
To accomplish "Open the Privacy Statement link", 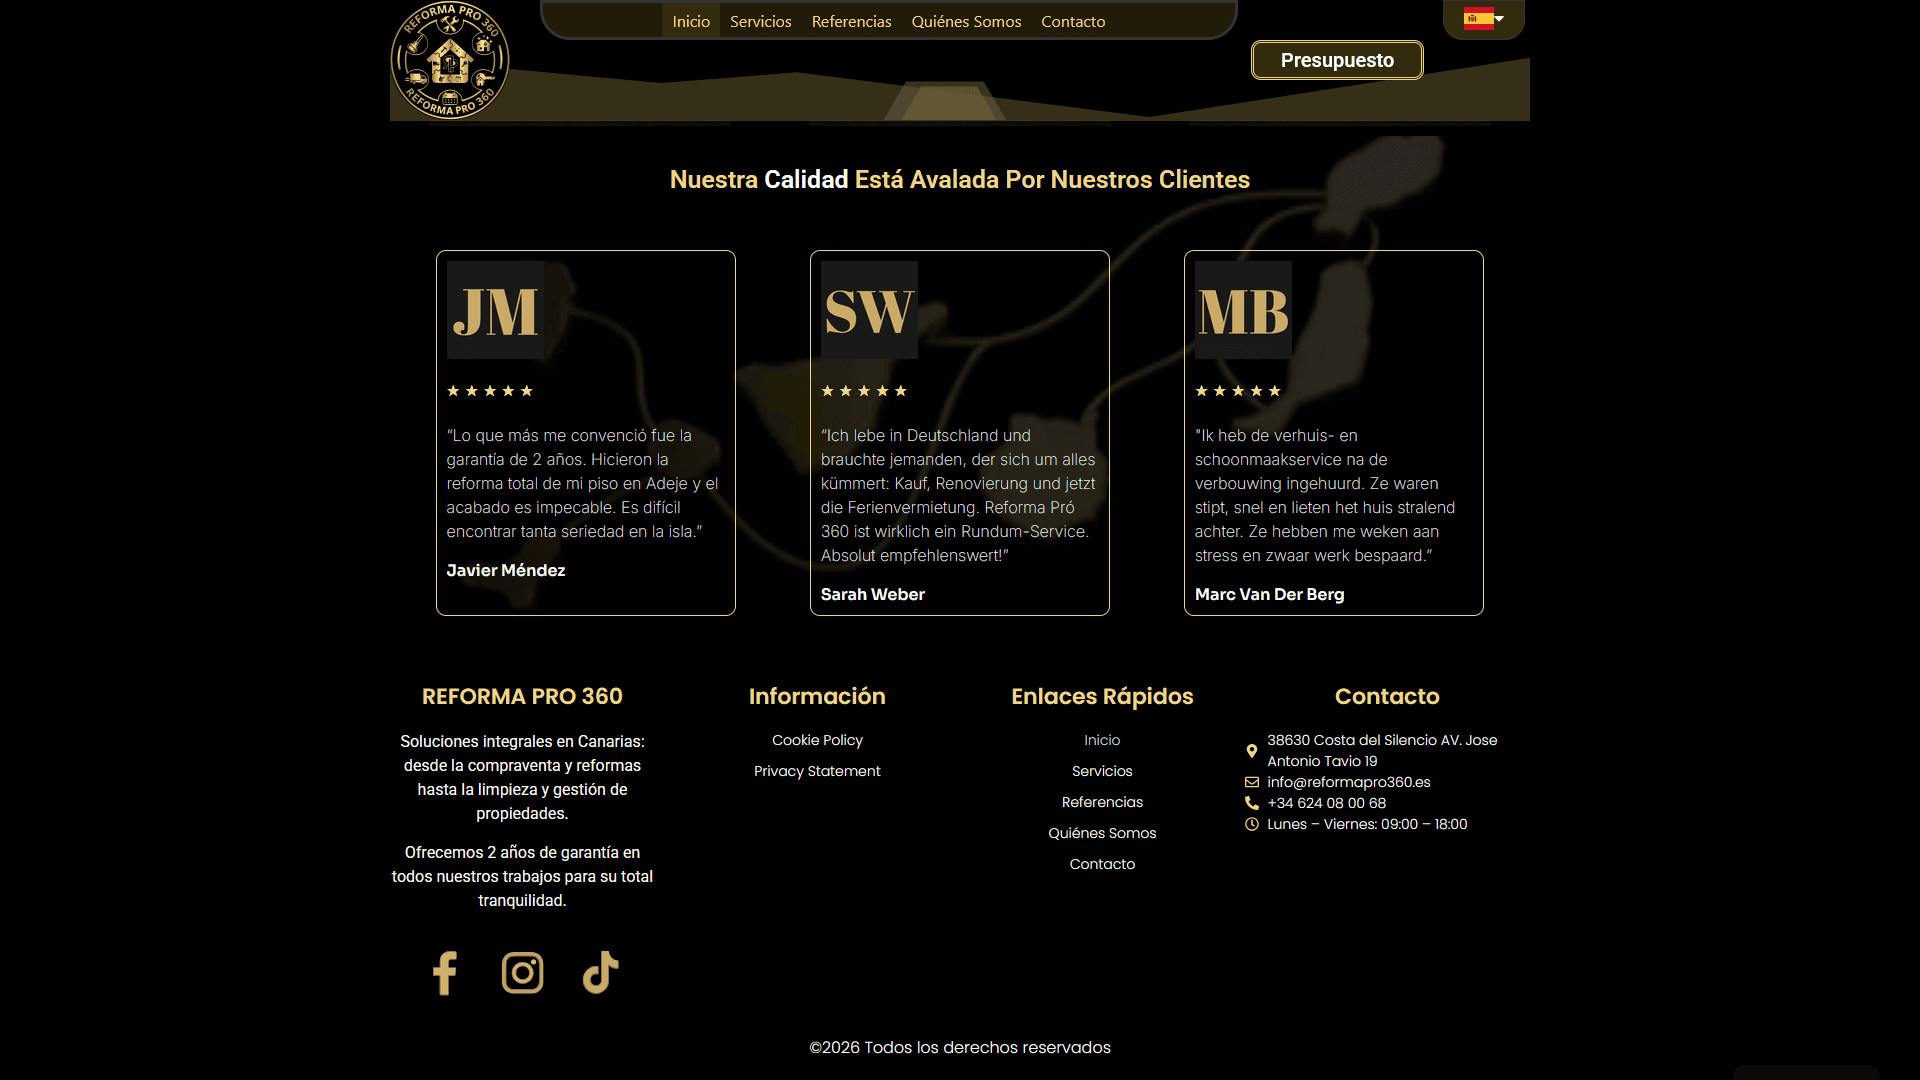I will [817, 771].
